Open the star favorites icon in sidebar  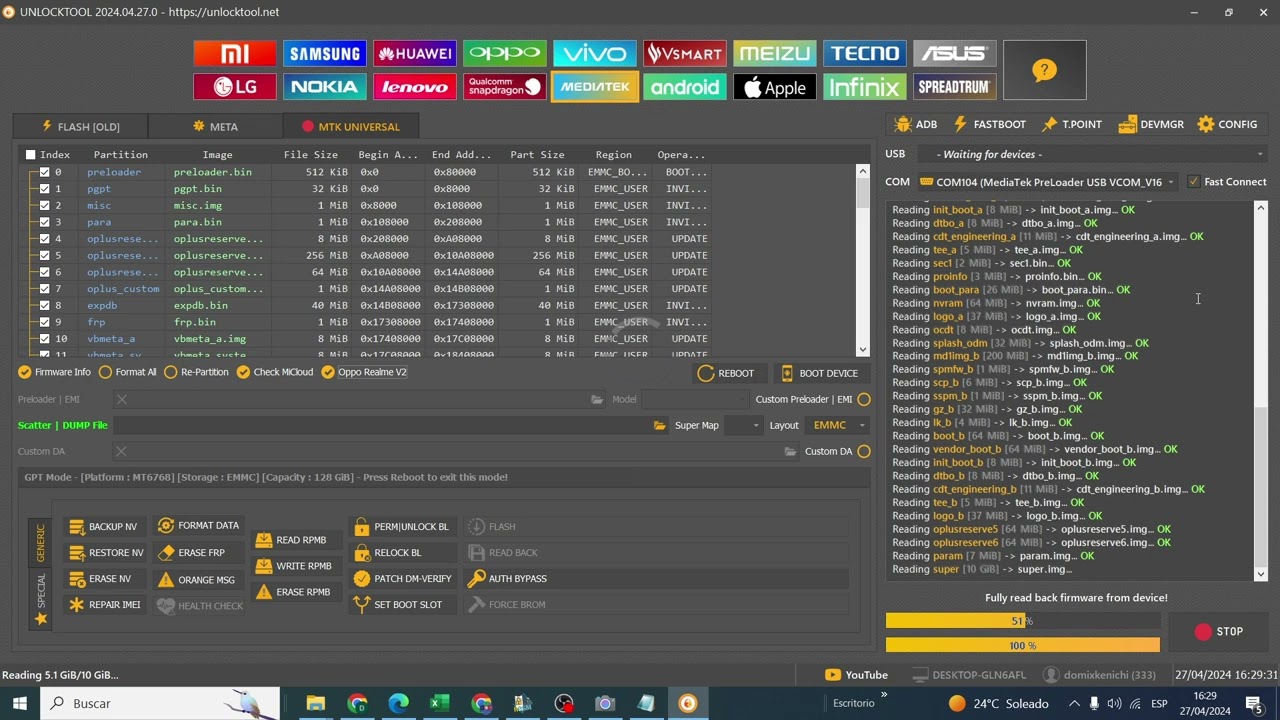(41, 619)
